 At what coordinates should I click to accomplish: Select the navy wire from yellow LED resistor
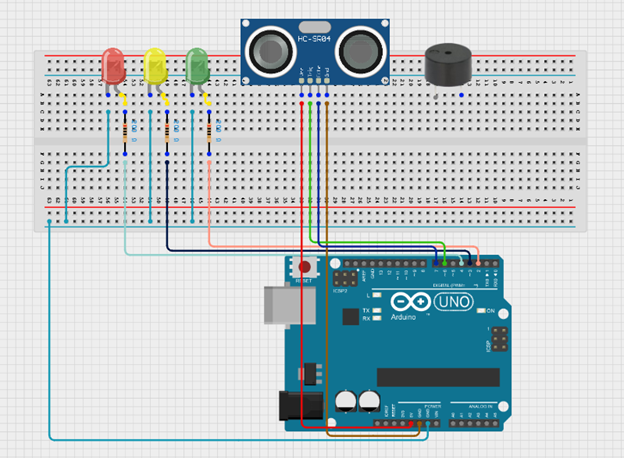(167, 207)
